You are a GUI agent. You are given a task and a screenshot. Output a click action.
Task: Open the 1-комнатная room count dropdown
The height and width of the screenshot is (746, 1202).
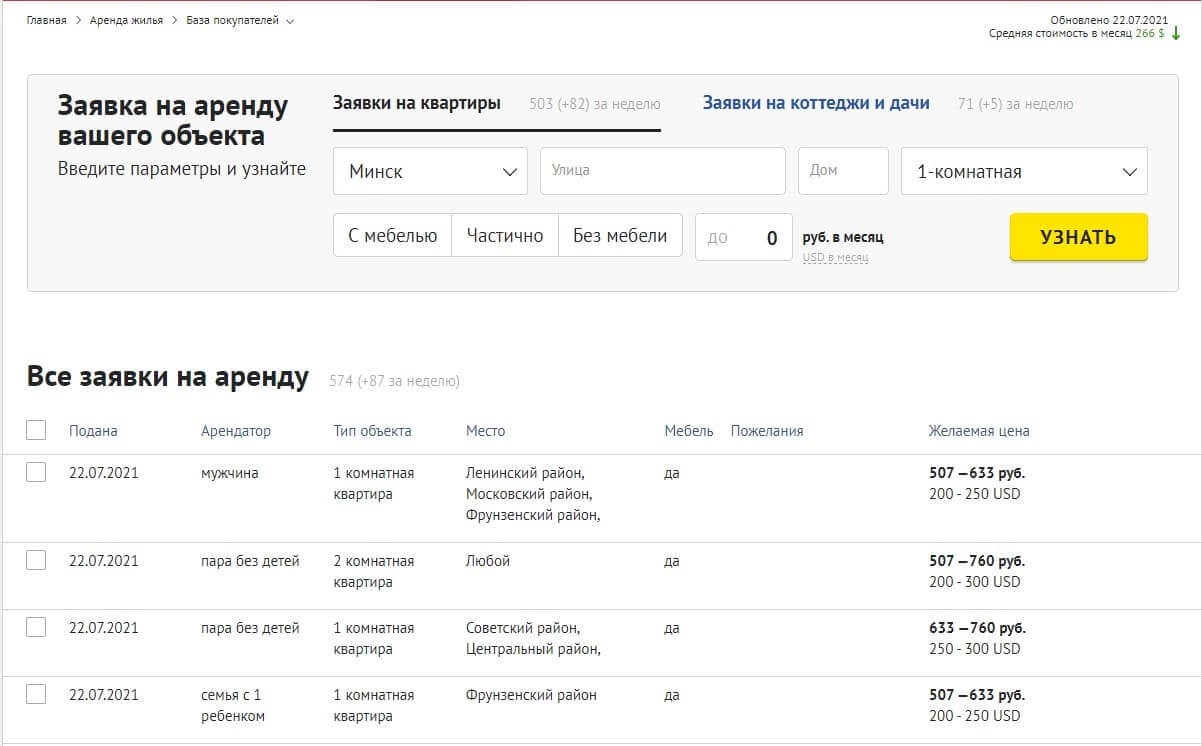1024,171
